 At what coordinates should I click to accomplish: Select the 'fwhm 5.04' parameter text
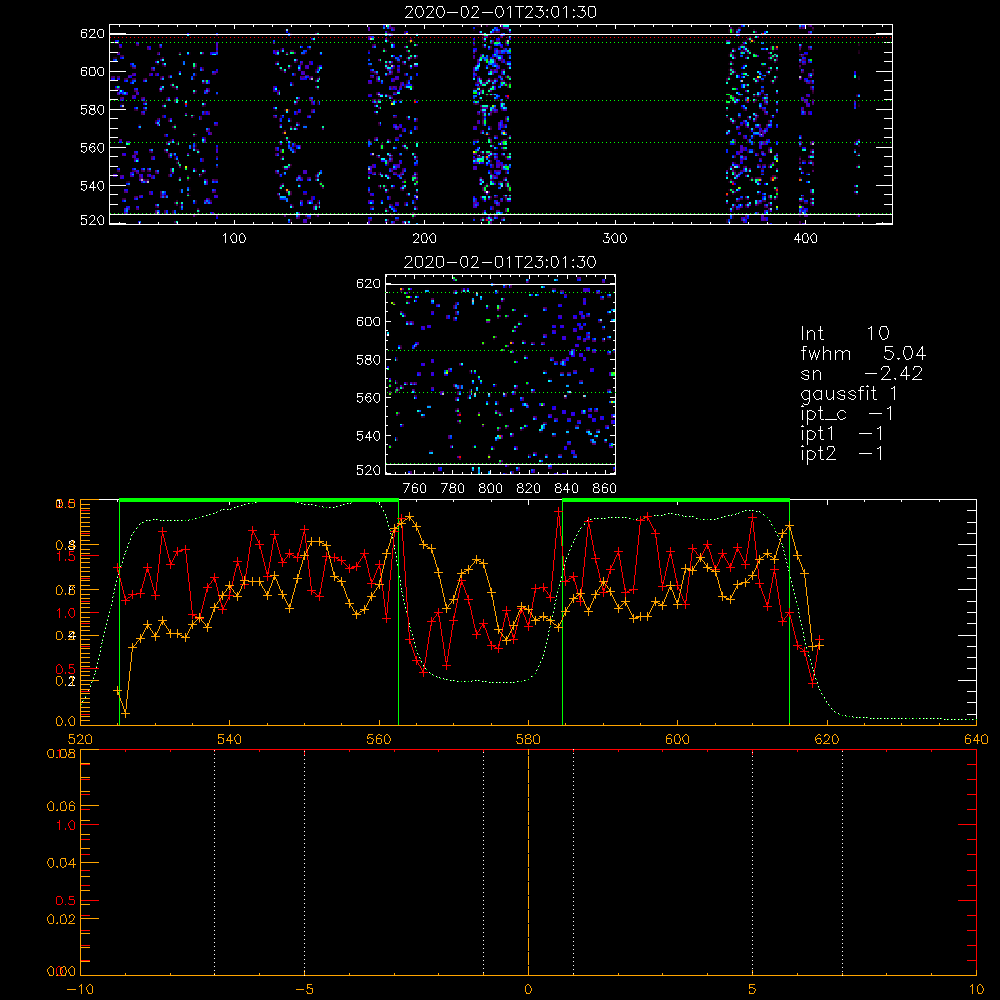point(863,353)
